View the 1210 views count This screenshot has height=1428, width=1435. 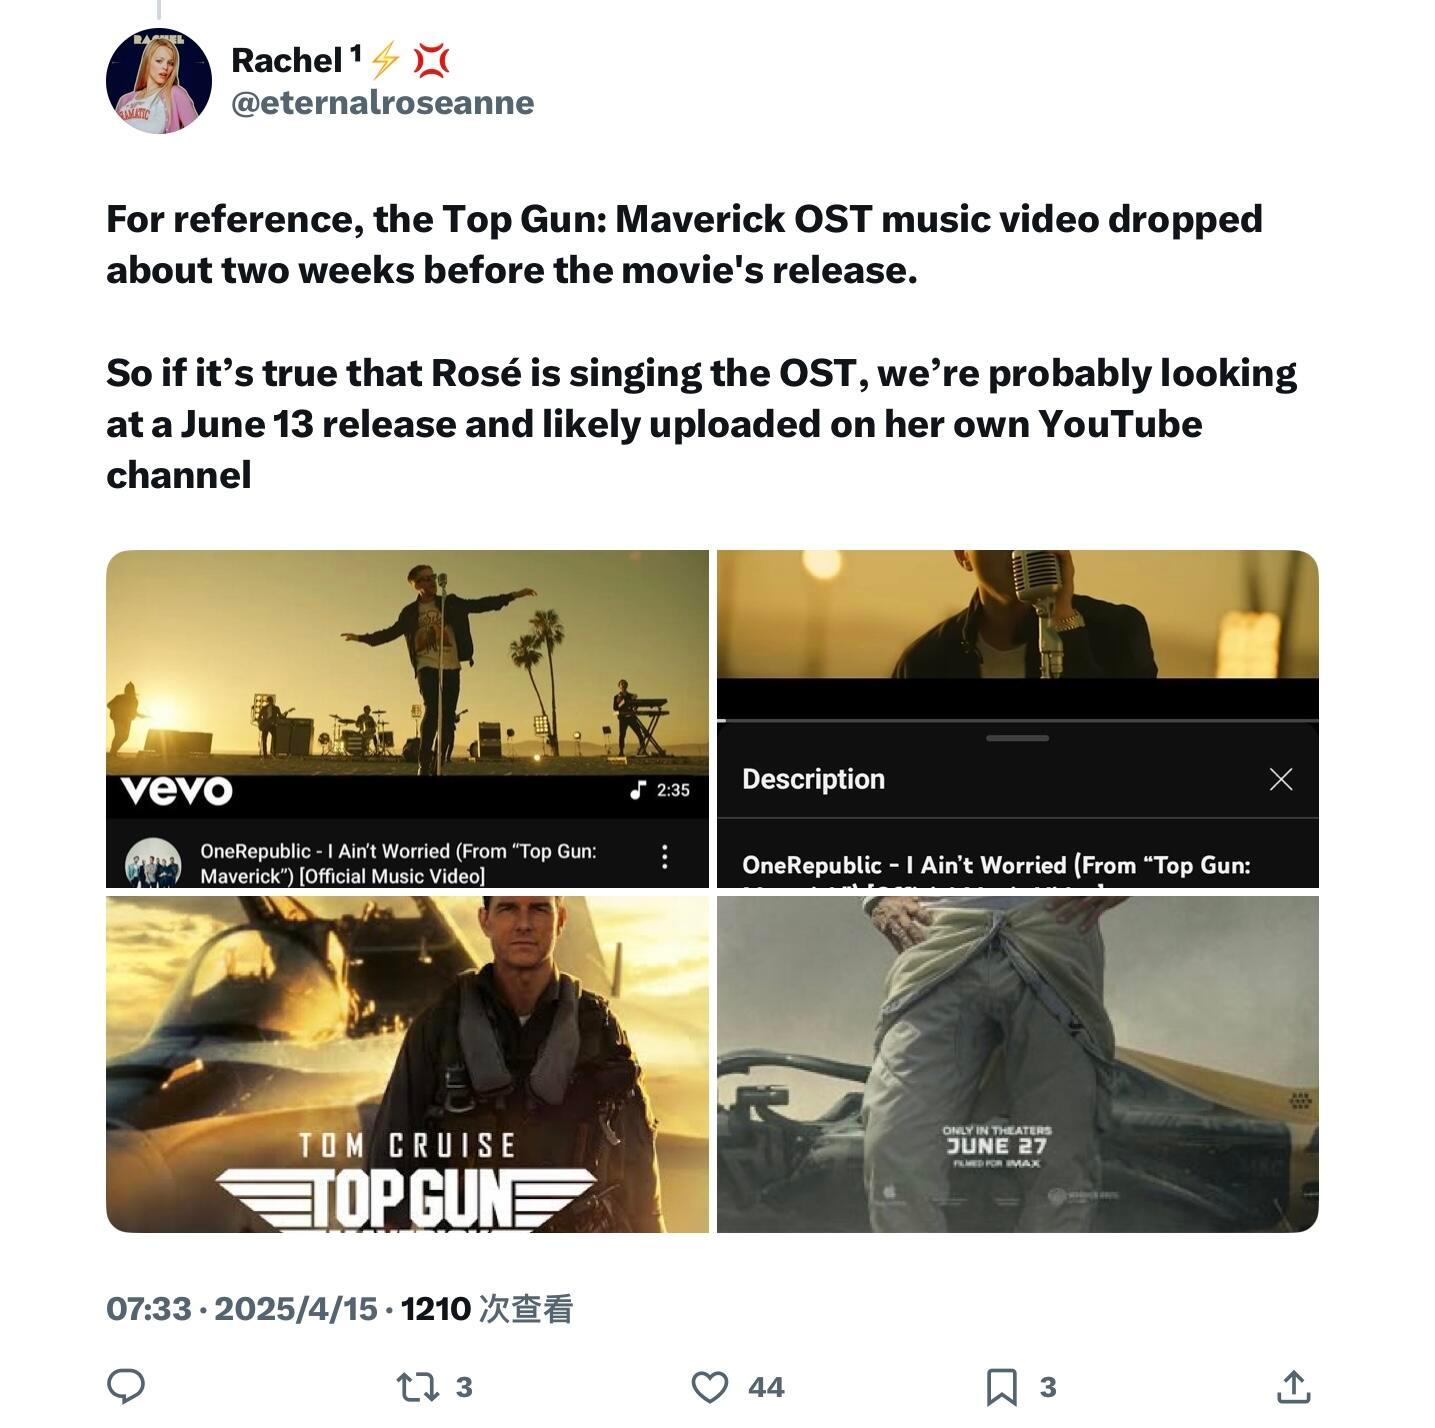point(487,1308)
